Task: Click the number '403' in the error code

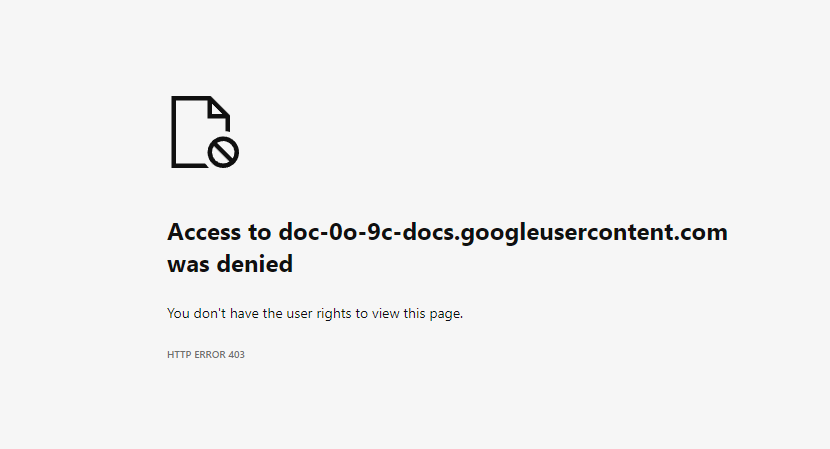Action: tap(237, 355)
